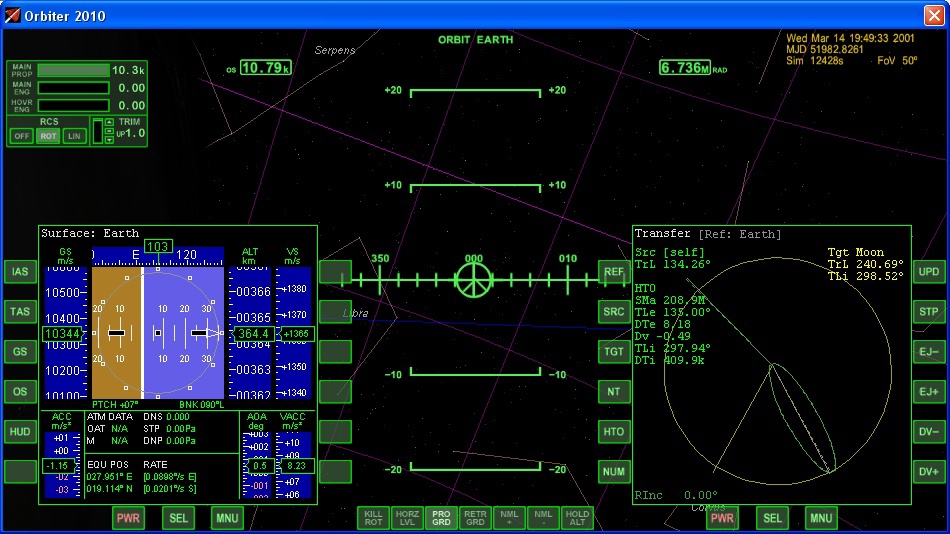Click the 'Sim 12428s' time readout
The width and height of the screenshot is (950, 534).
pos(814,61)
